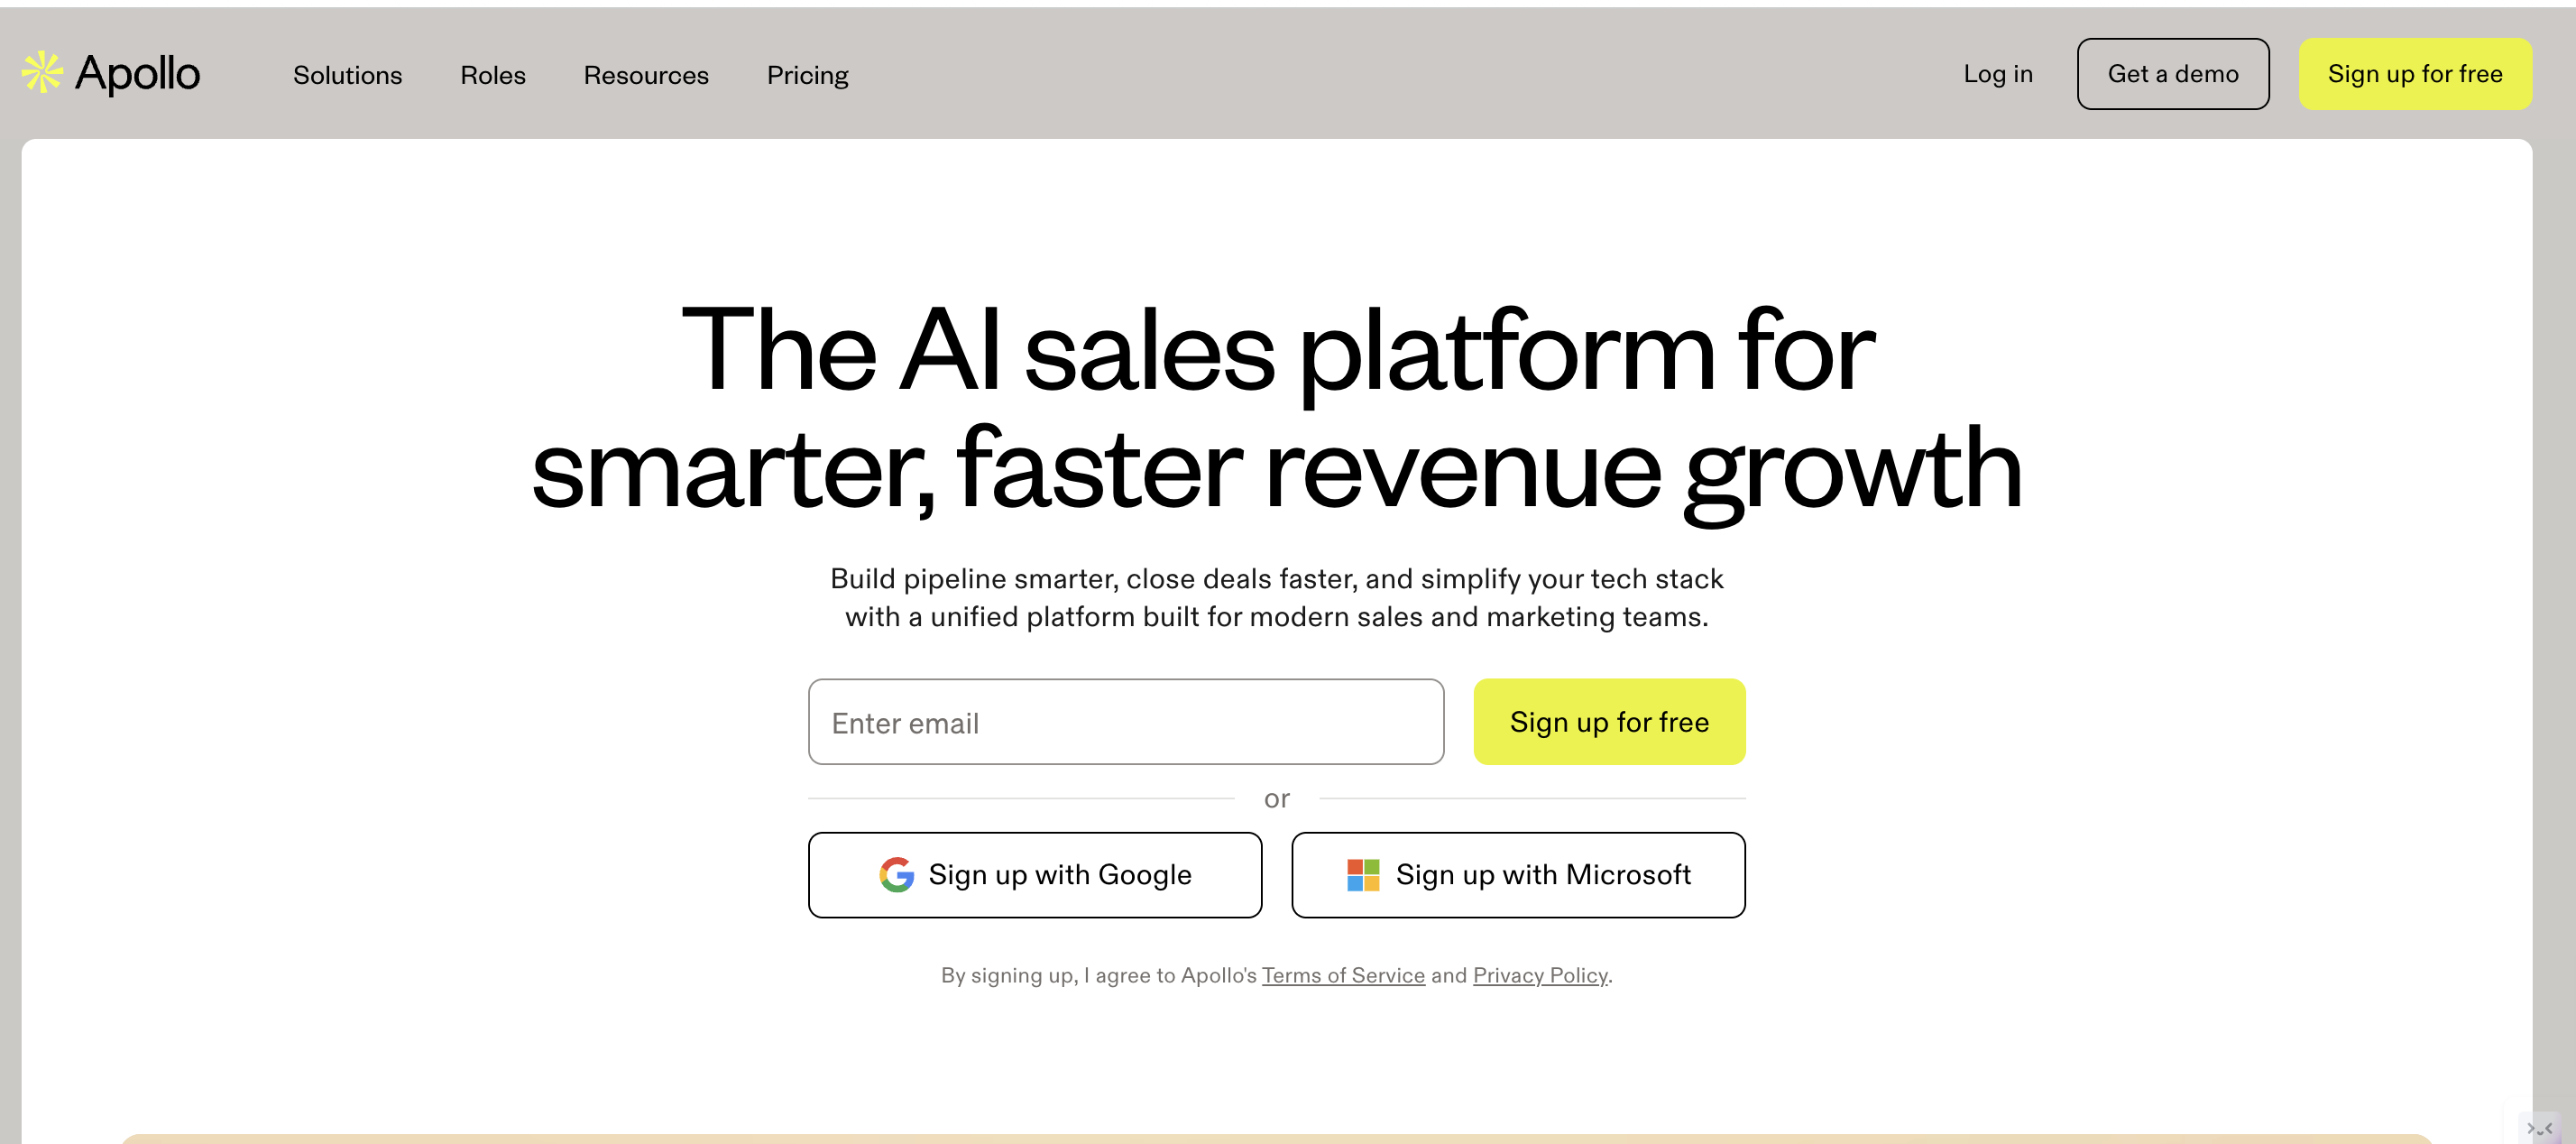This screenshot has width=2576, height=1144.
Task: Open the Solutions navigation menu
Action: [347, 75]
